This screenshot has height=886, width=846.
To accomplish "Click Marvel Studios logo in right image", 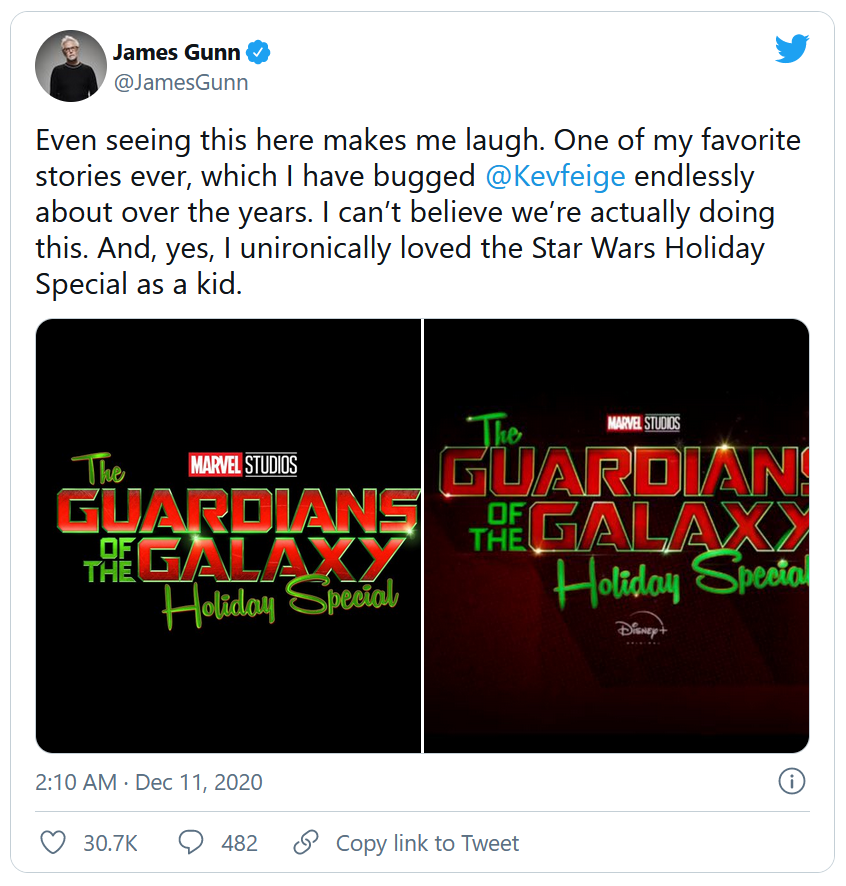I will [644, 424].
